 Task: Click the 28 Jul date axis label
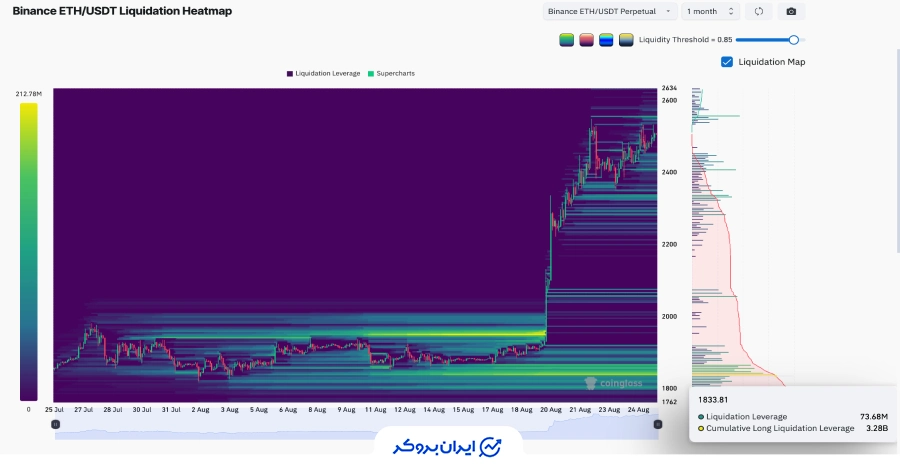(112, 410)
